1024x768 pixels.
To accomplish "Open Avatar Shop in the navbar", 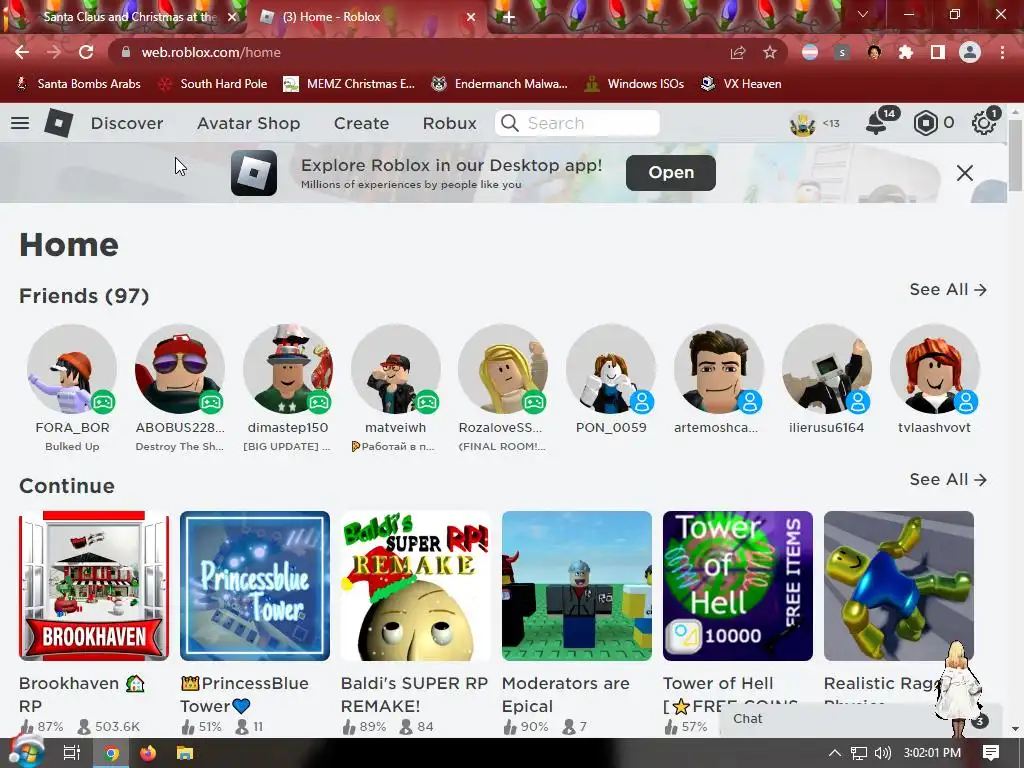I will (249, 123).
